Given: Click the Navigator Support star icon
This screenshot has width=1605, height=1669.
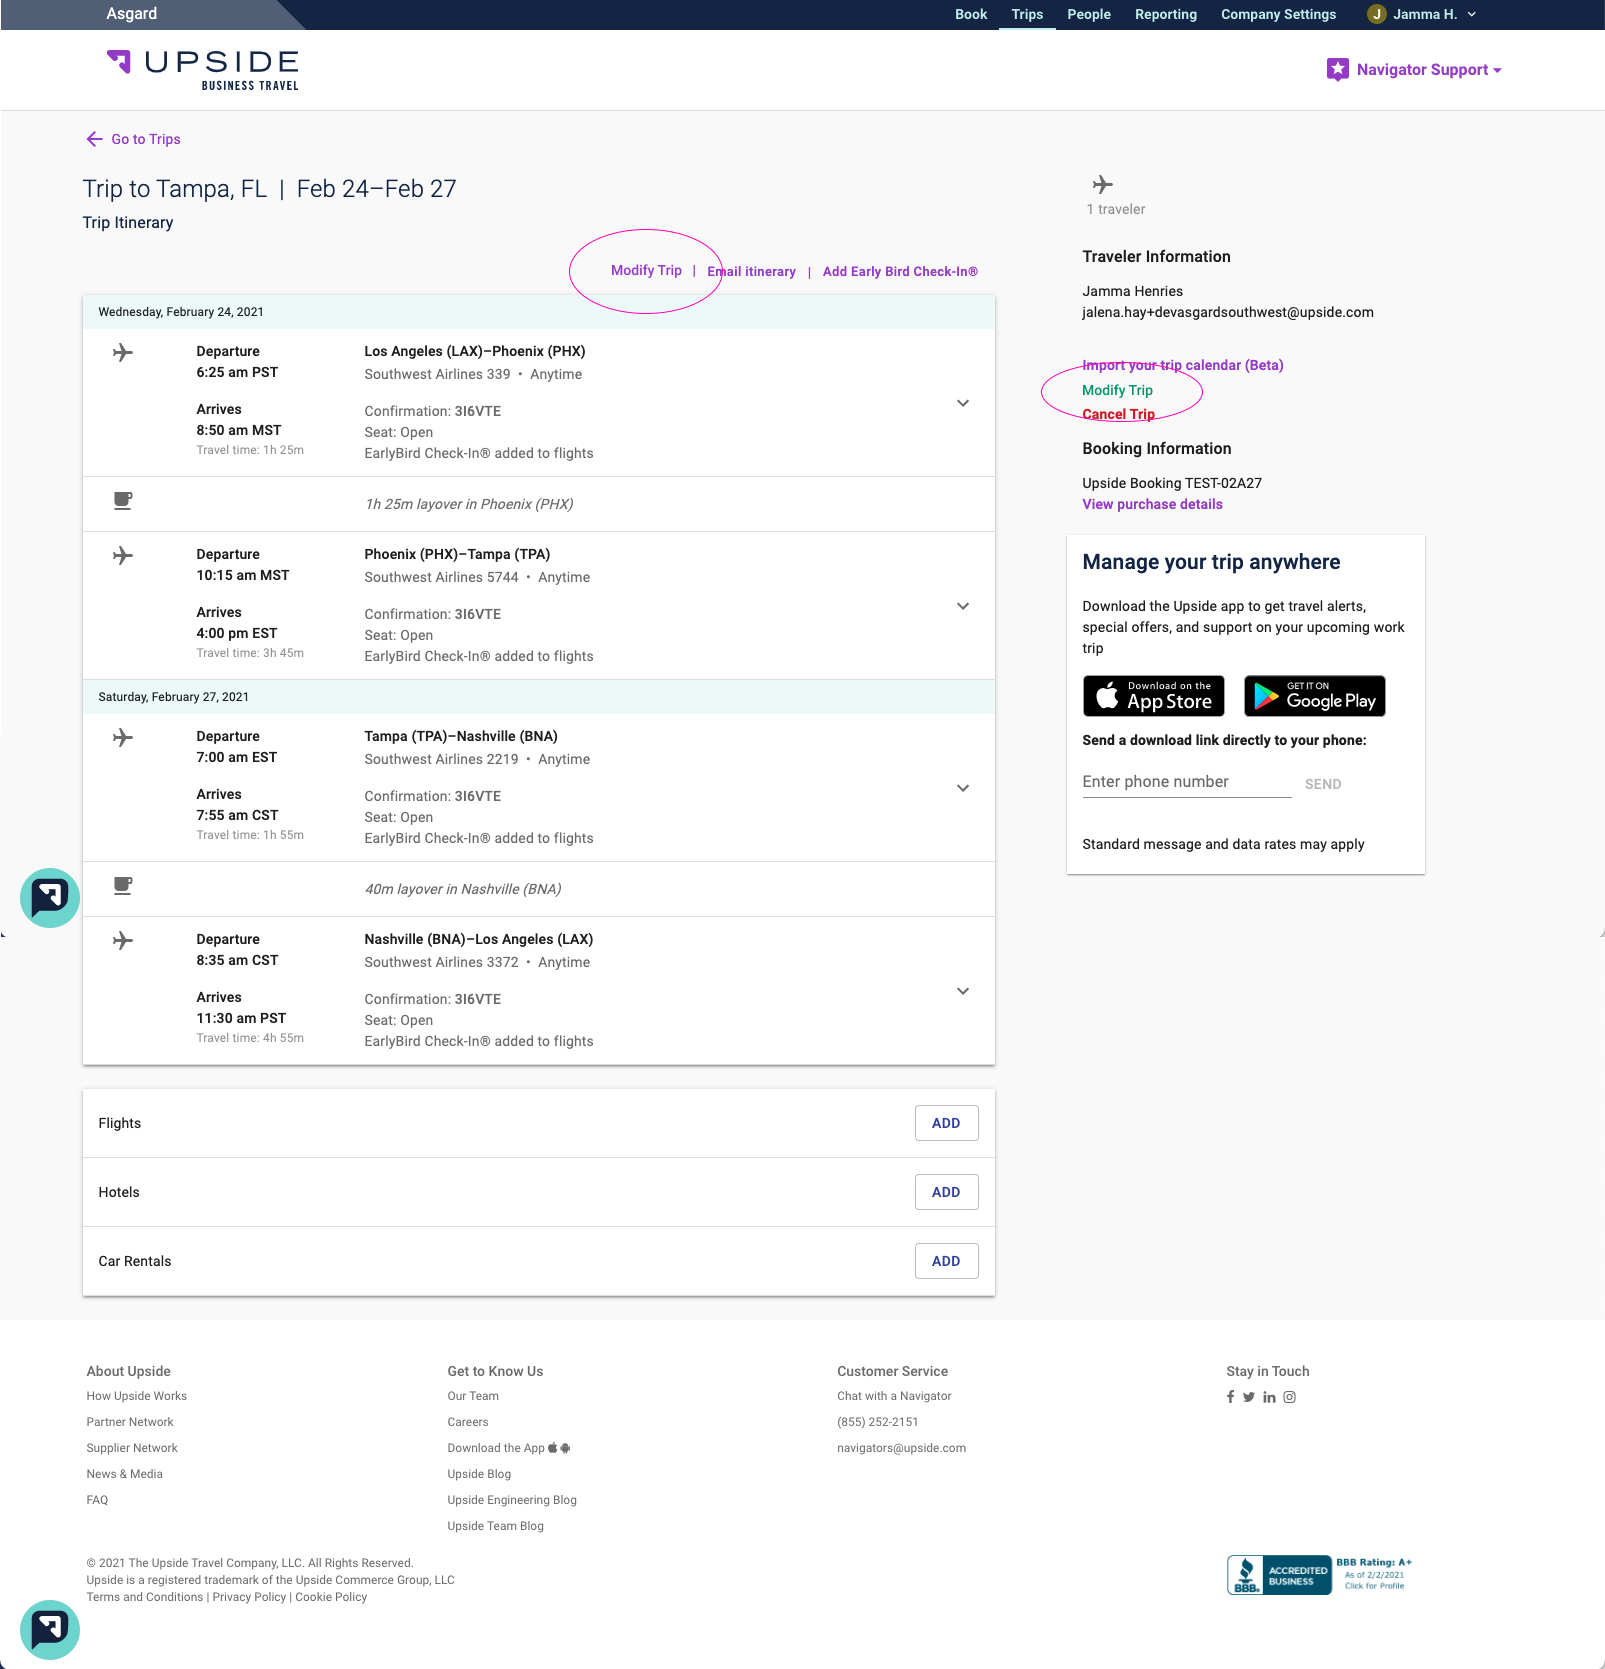Looking at the screenshot, I should coord(1337,69).
